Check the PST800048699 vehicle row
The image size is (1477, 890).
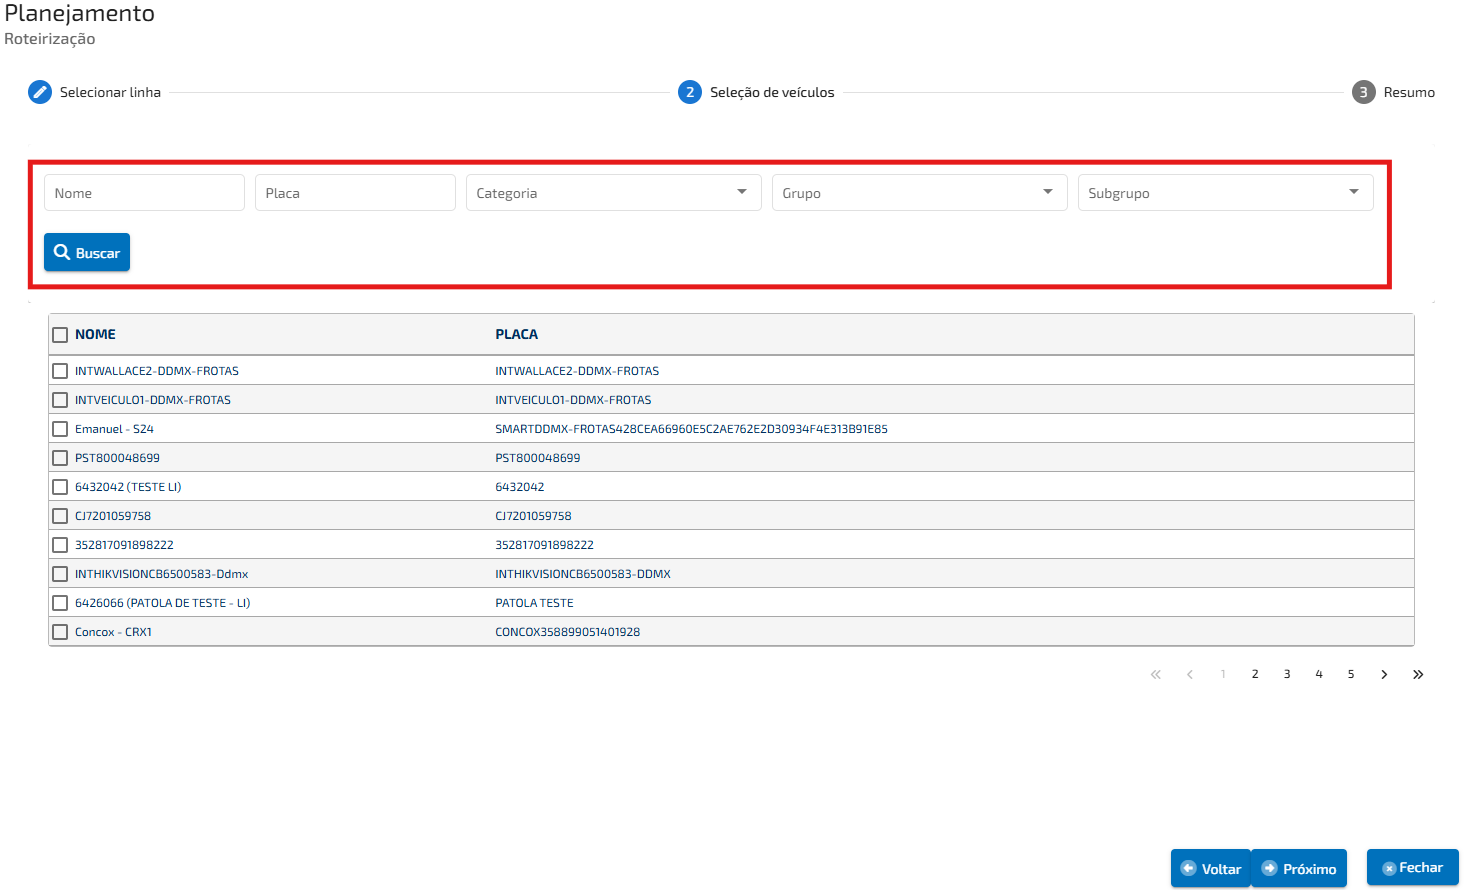[60, 458]
